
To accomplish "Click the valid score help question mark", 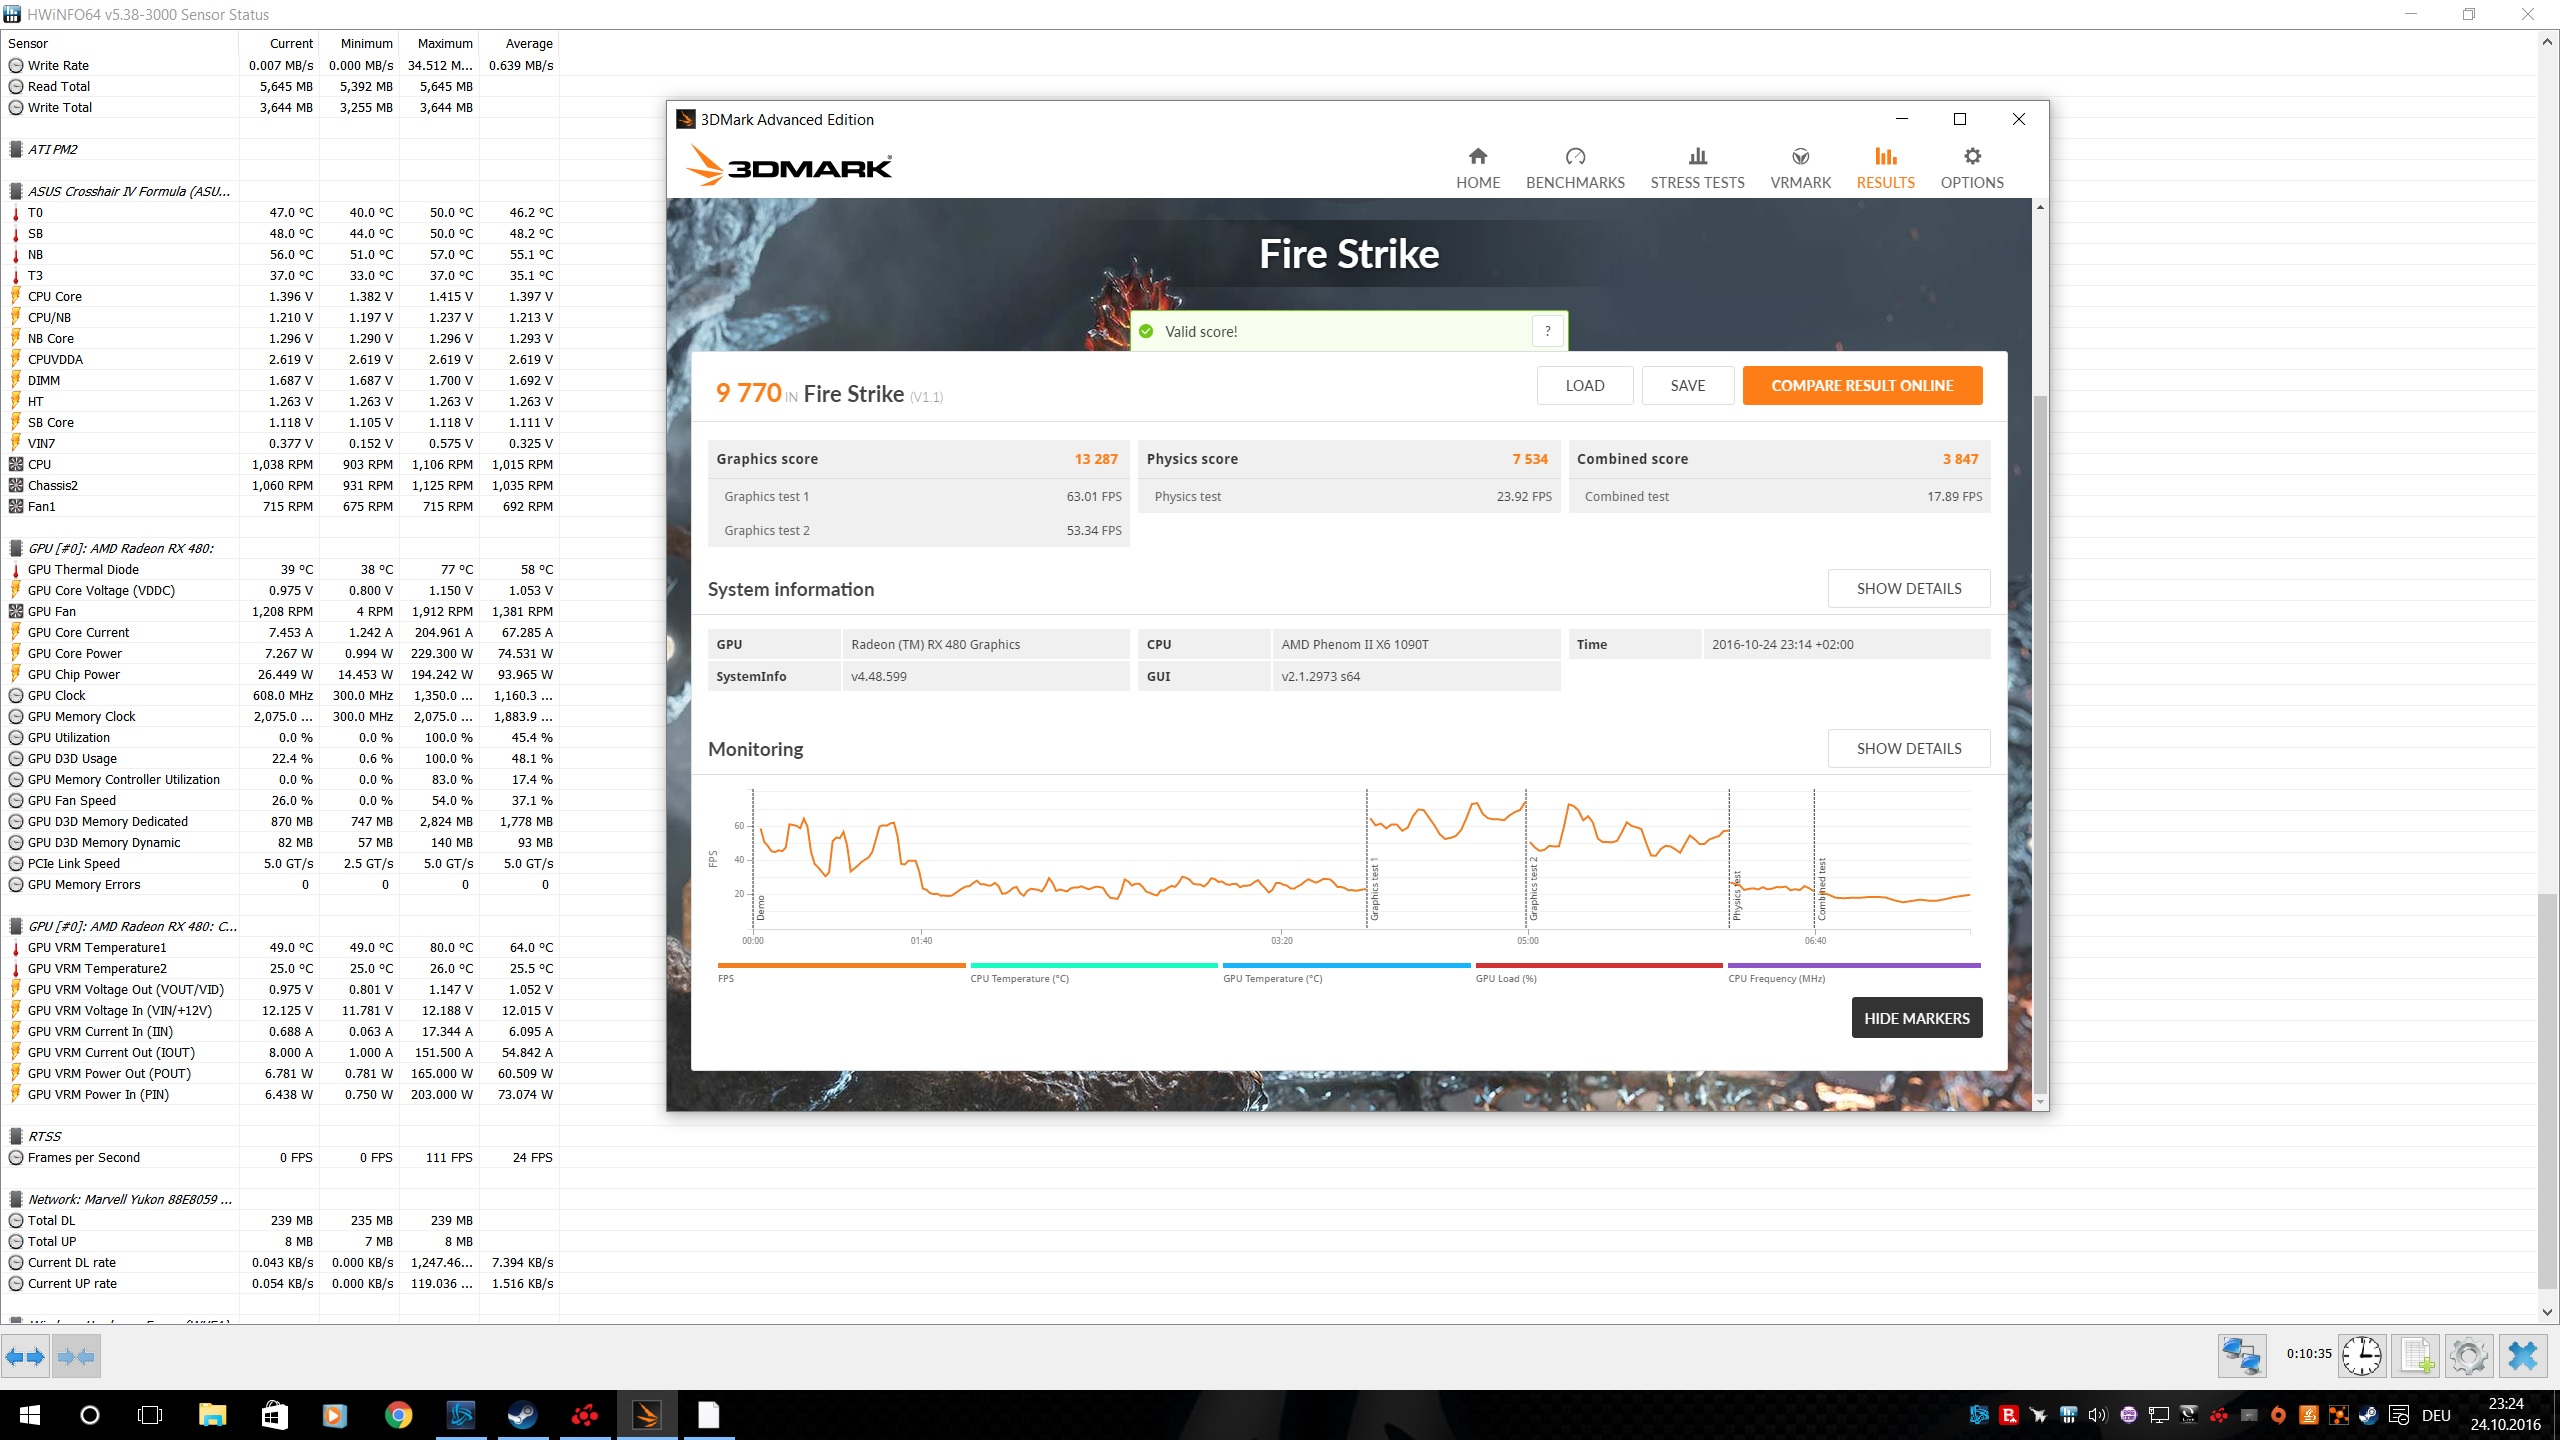I will point(1547,331).
